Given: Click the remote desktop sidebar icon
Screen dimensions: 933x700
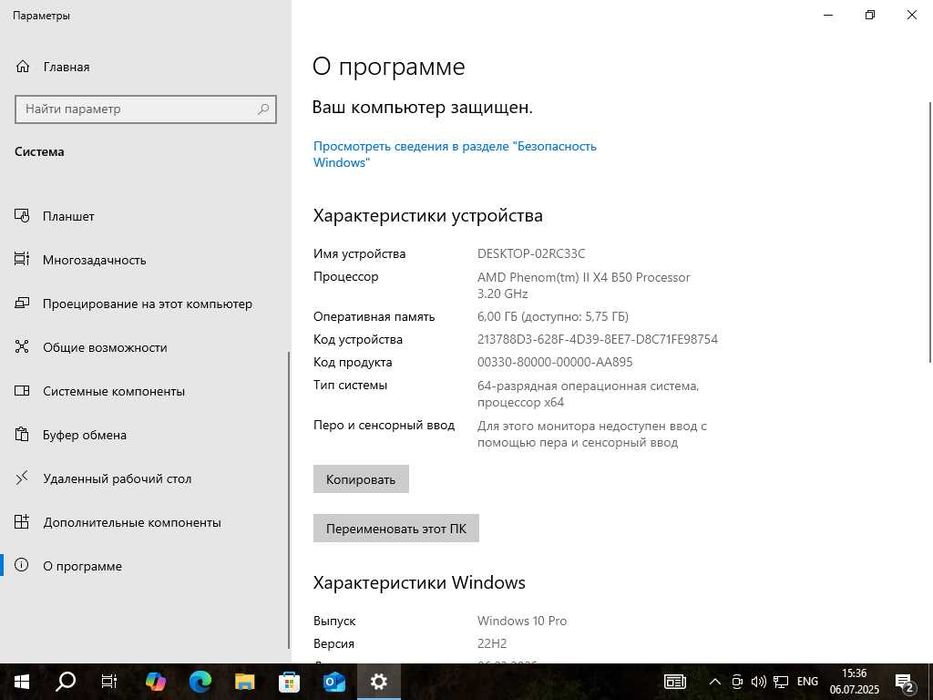Looking at the screenshot, I should coord(21,477).
